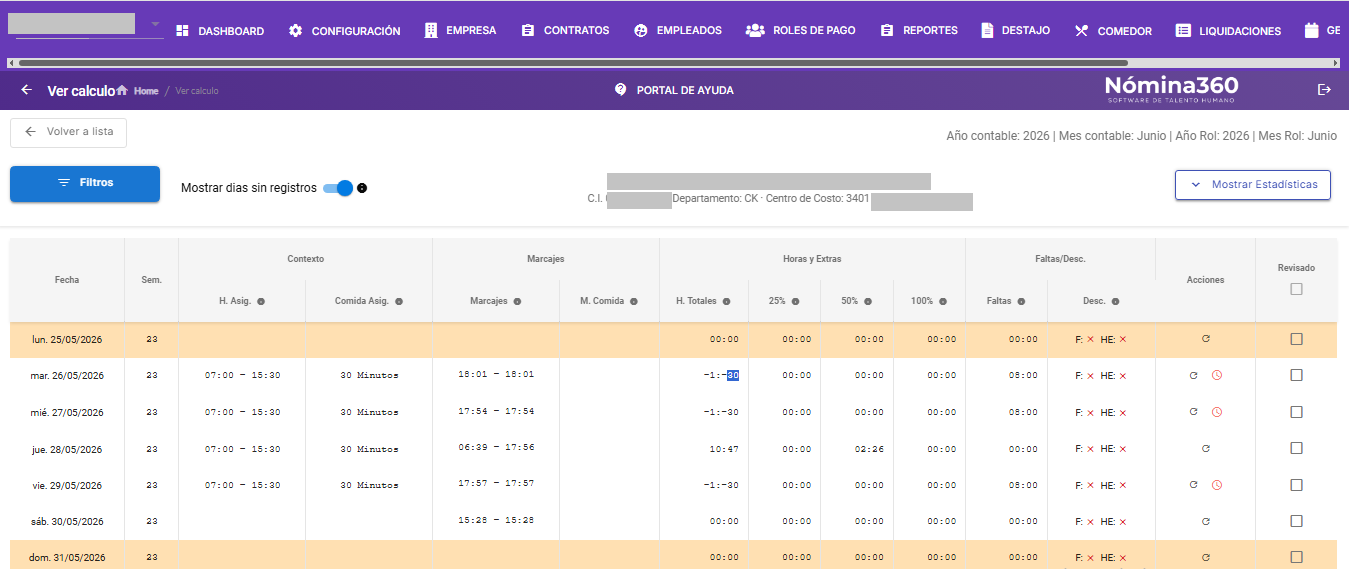Image resolution: width=1349 pixels, height=569 pixels.
Task: Click the red clock icon for mar. 26/05/2026
Action: [x=1217, y=376]
